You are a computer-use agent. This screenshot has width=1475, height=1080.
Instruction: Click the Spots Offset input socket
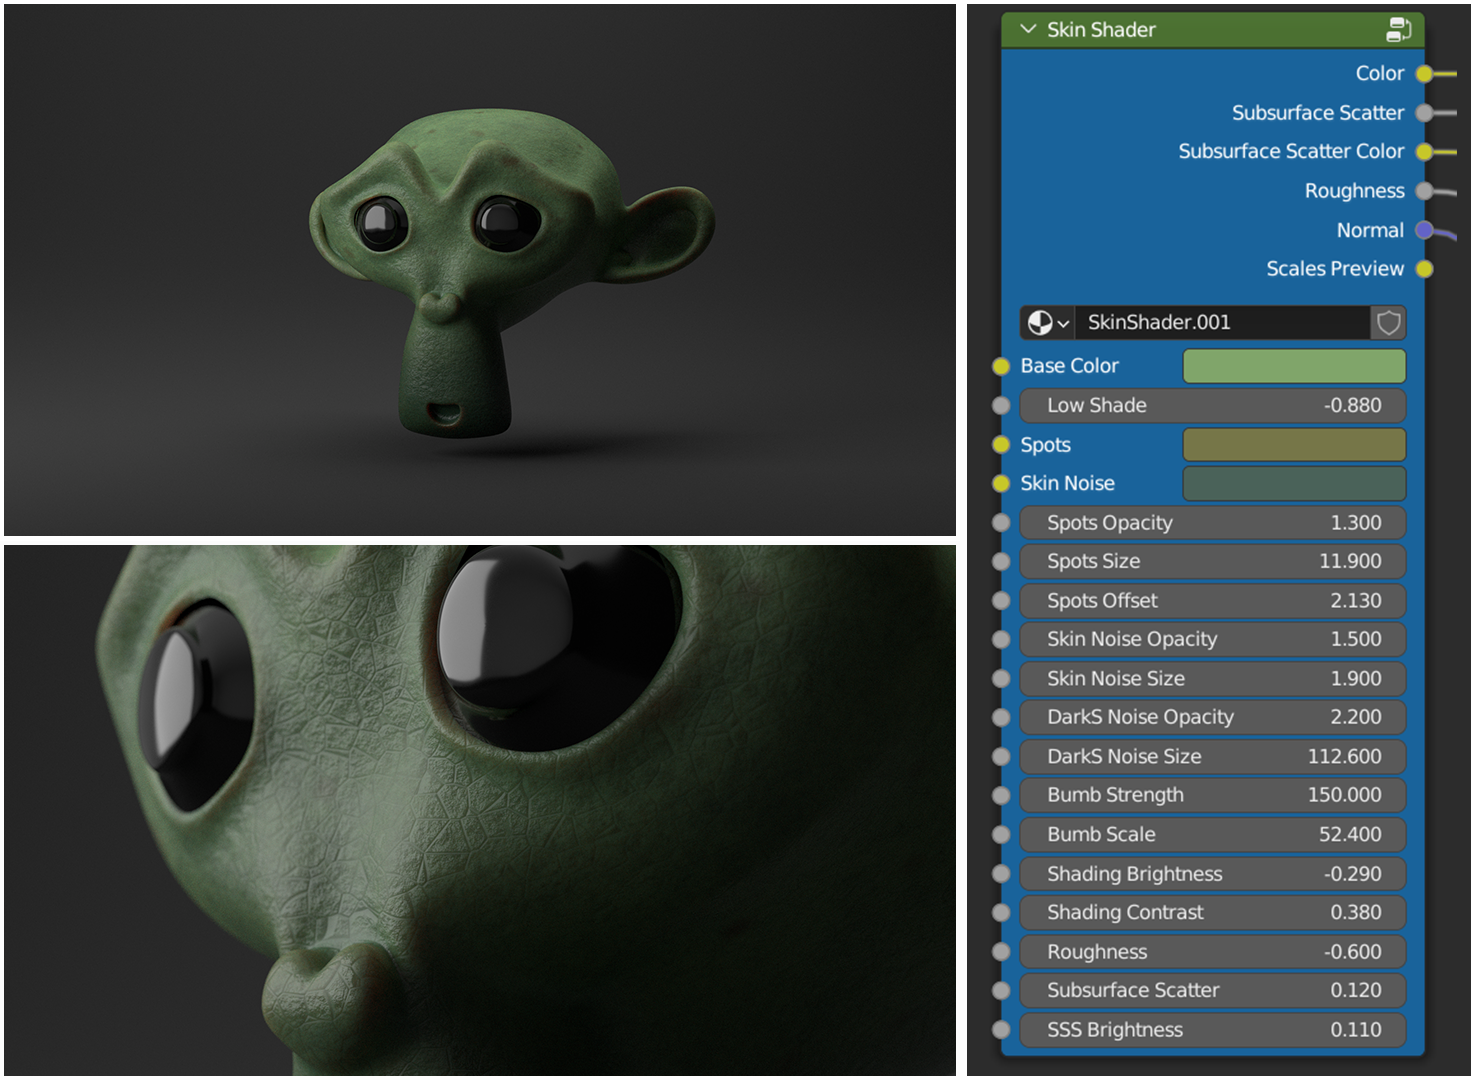pos(1001,601)
